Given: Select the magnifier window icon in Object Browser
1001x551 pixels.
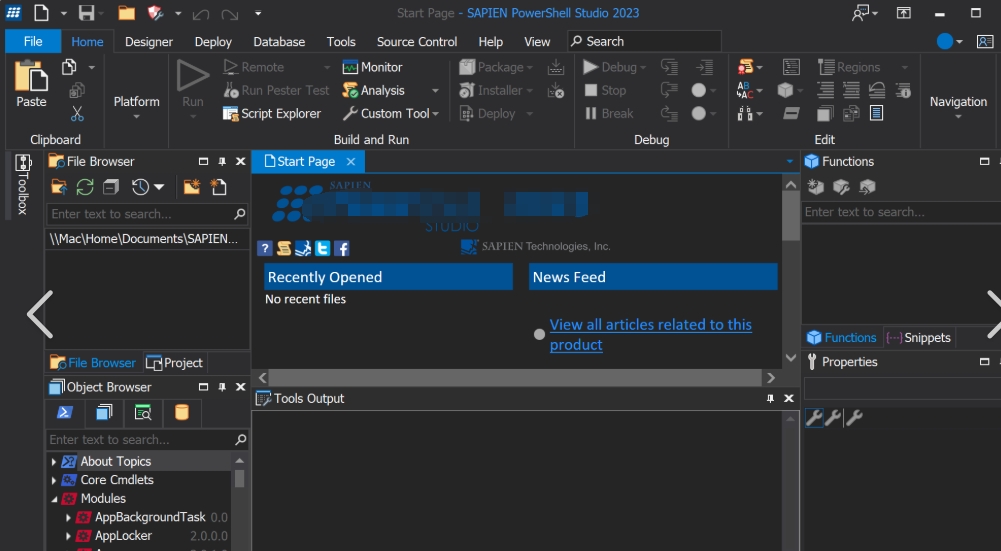Looking at the screenshot, I should pos(143,412).
